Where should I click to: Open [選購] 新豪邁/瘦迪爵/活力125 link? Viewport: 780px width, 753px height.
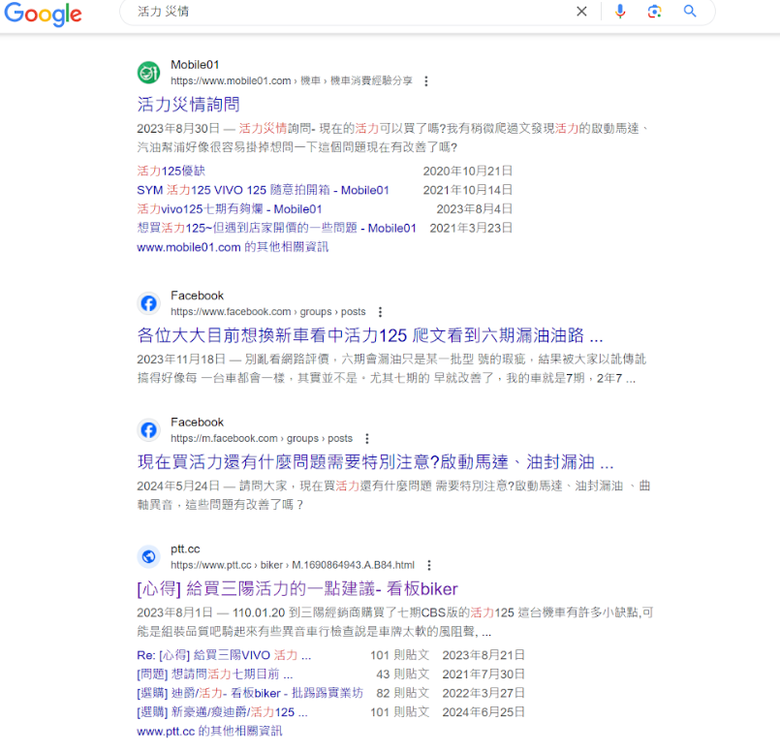click(222, 712)
